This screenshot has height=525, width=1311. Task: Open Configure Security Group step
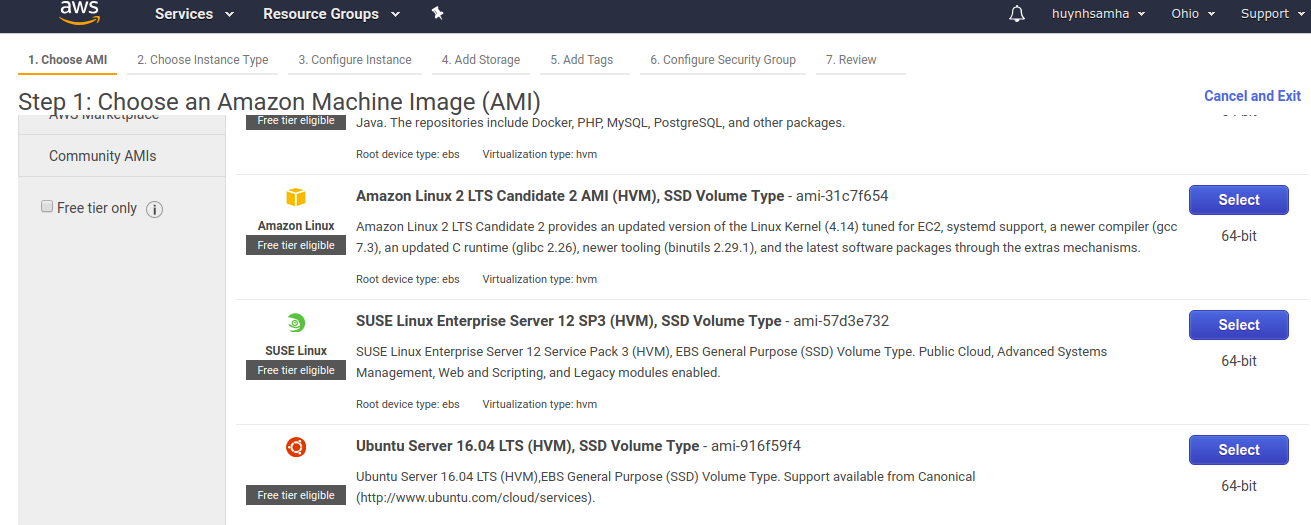click(723, 60)
